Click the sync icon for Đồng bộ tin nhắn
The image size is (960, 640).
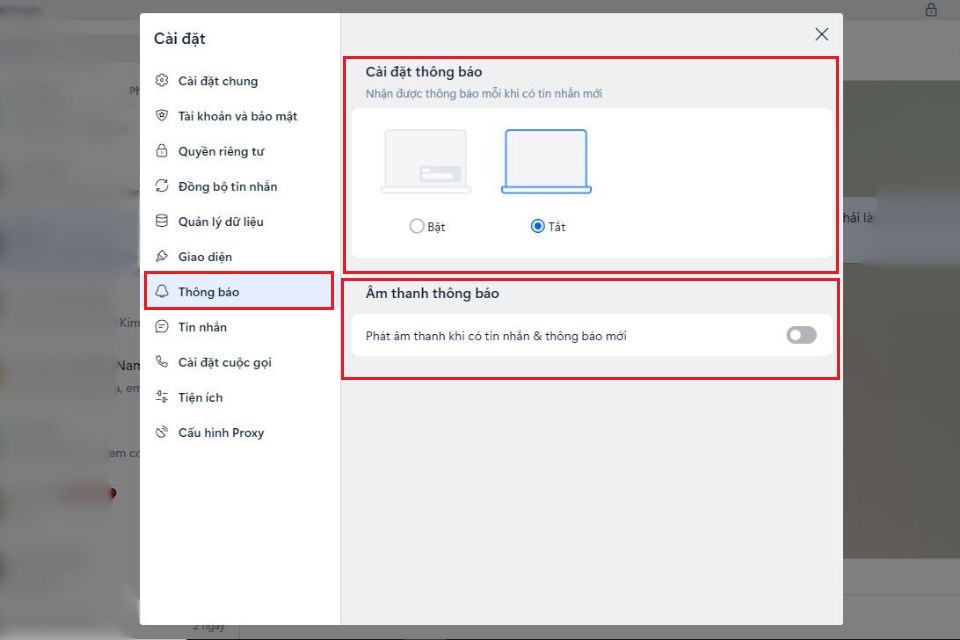tap(162, 186)
